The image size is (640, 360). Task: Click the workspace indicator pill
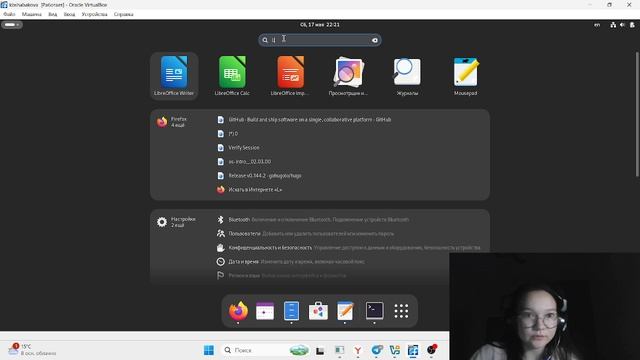[12, 25]
